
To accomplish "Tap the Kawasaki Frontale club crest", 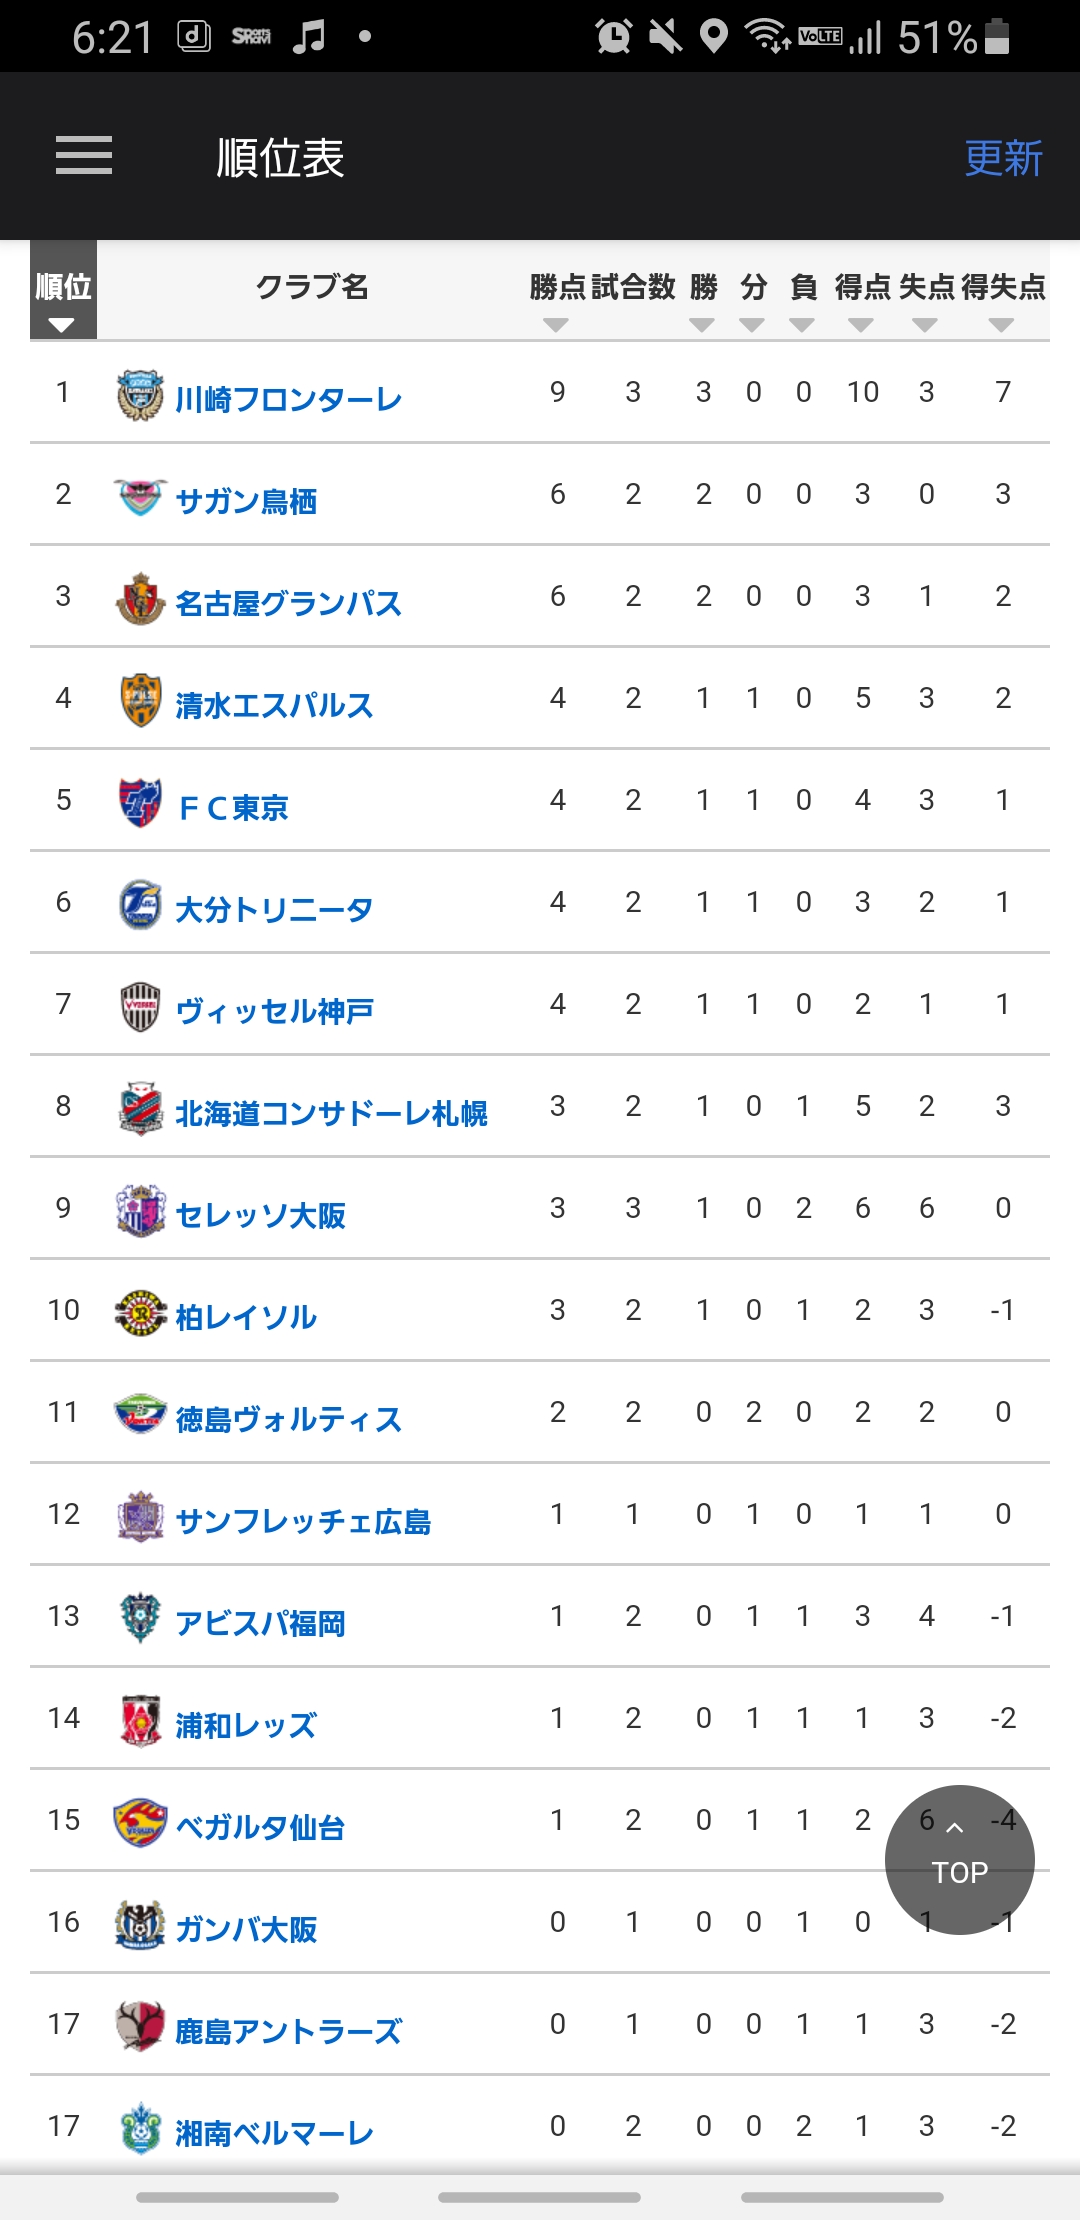I will 140,395.
